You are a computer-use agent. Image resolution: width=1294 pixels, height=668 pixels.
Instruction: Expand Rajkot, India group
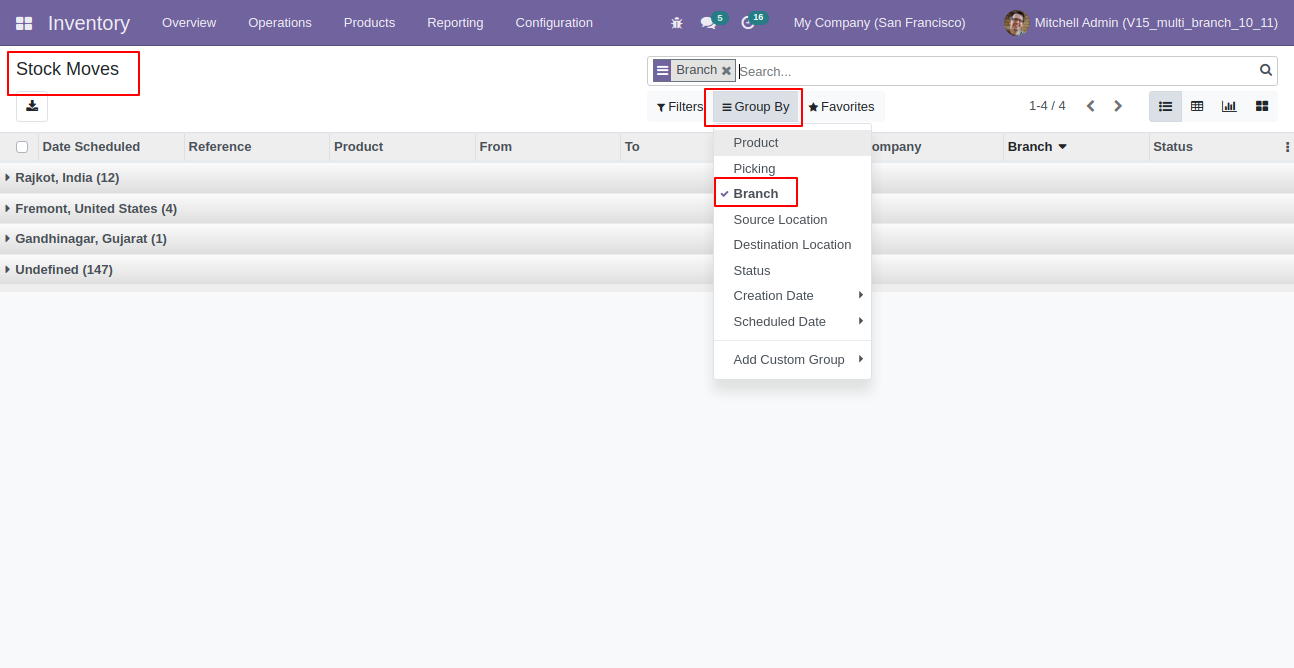point(647,178)
